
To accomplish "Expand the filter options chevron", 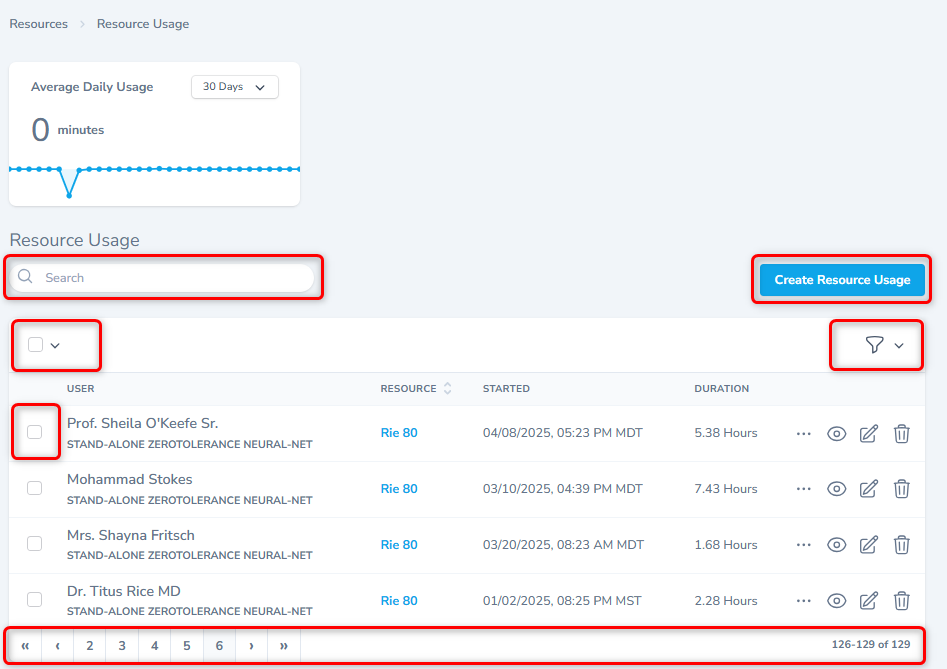I will 899,346.
